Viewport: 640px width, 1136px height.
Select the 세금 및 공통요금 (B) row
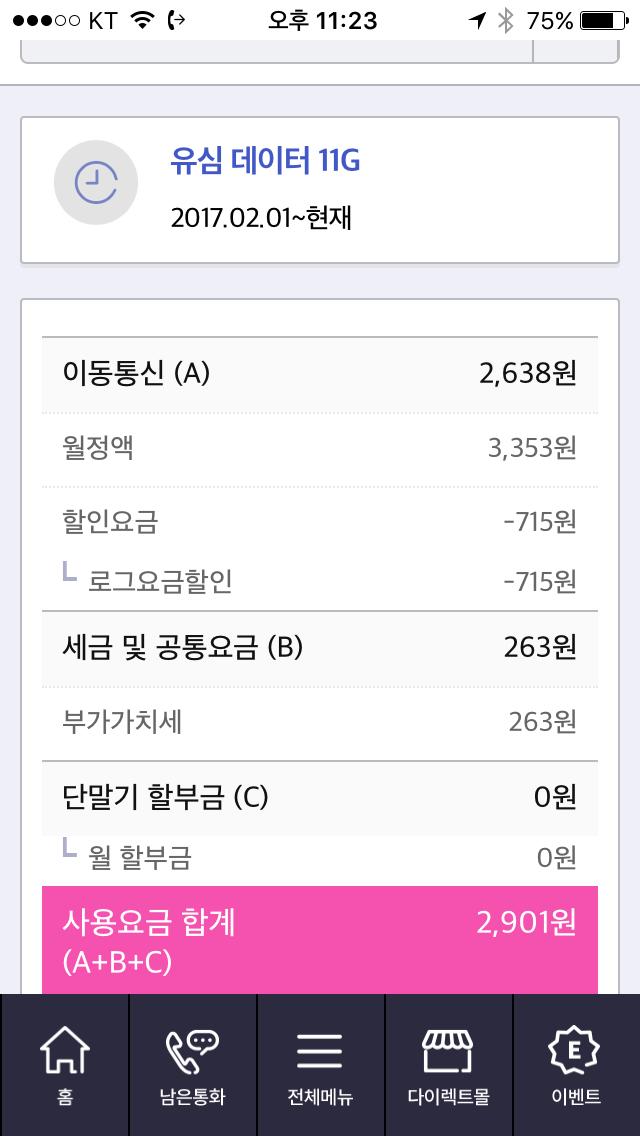[x=320, y=647]
